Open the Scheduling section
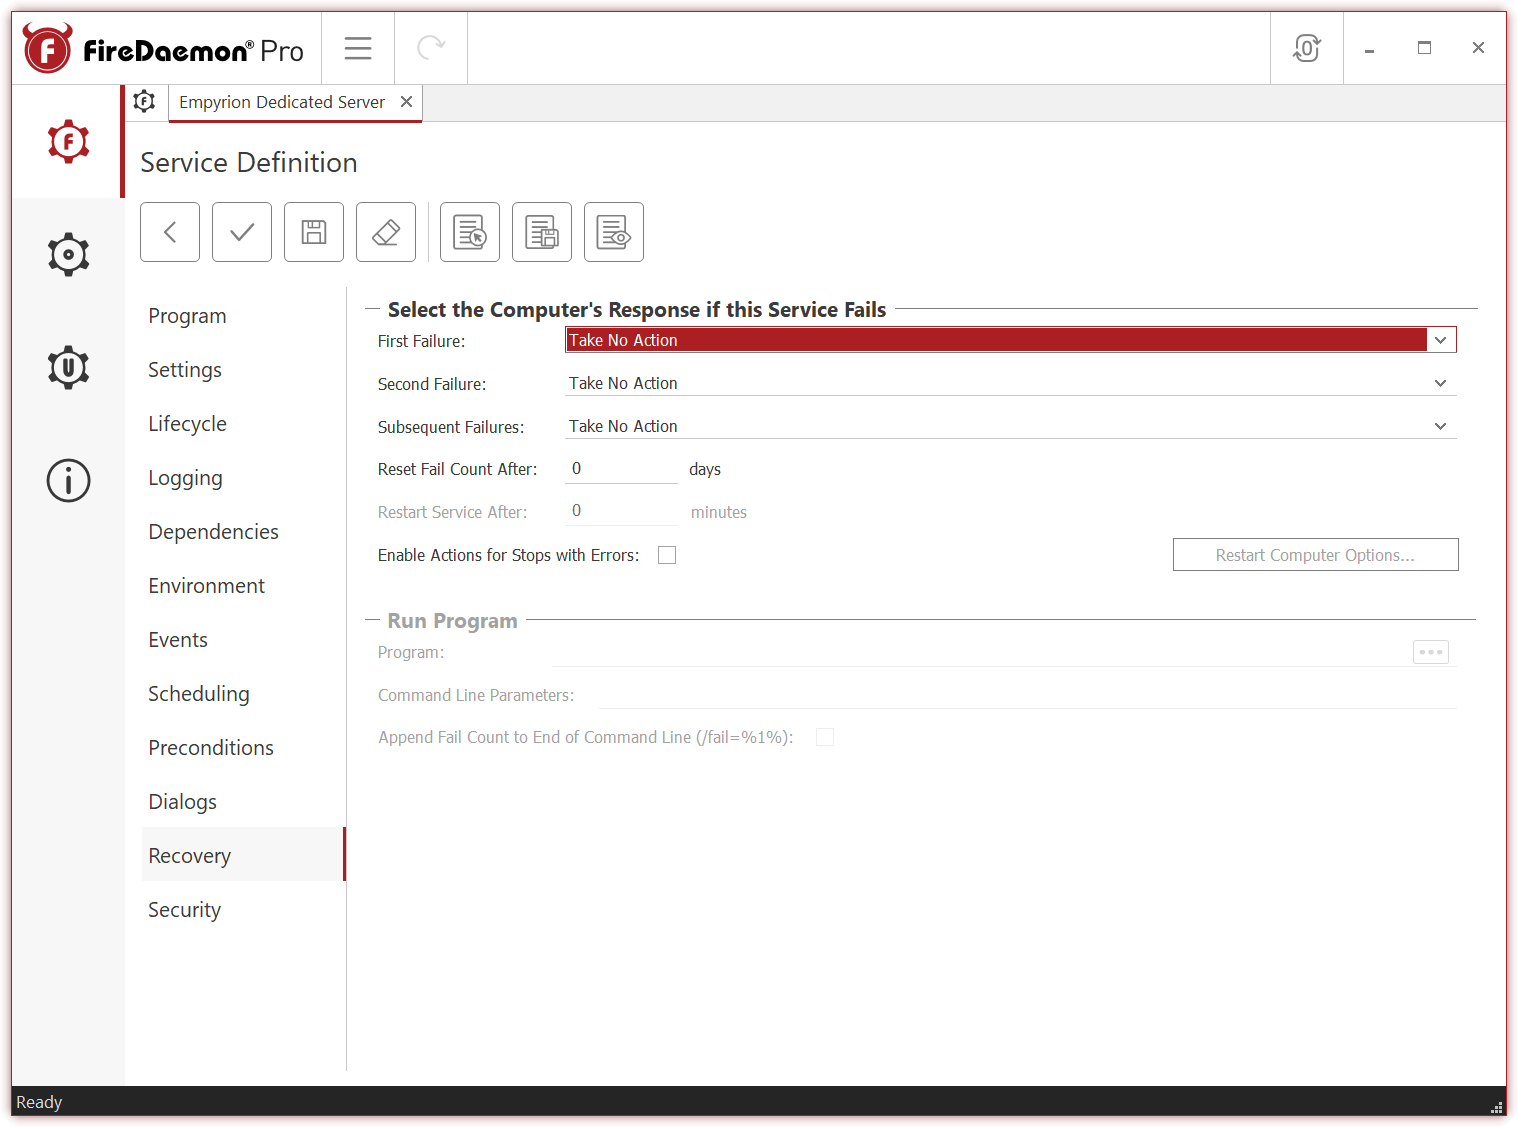The height and width of the screenshot is (1127, 1518). (243, 694)
